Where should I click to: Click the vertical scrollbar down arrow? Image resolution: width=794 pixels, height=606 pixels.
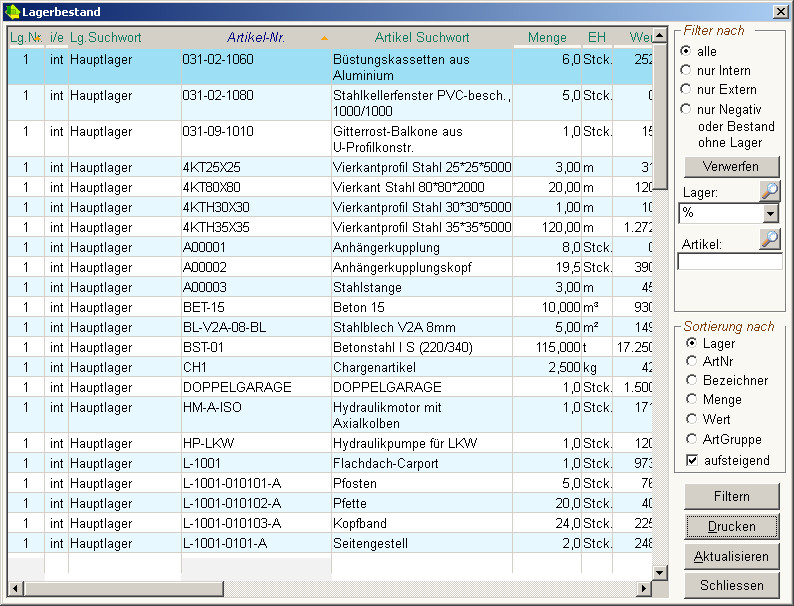coord(659,573)
